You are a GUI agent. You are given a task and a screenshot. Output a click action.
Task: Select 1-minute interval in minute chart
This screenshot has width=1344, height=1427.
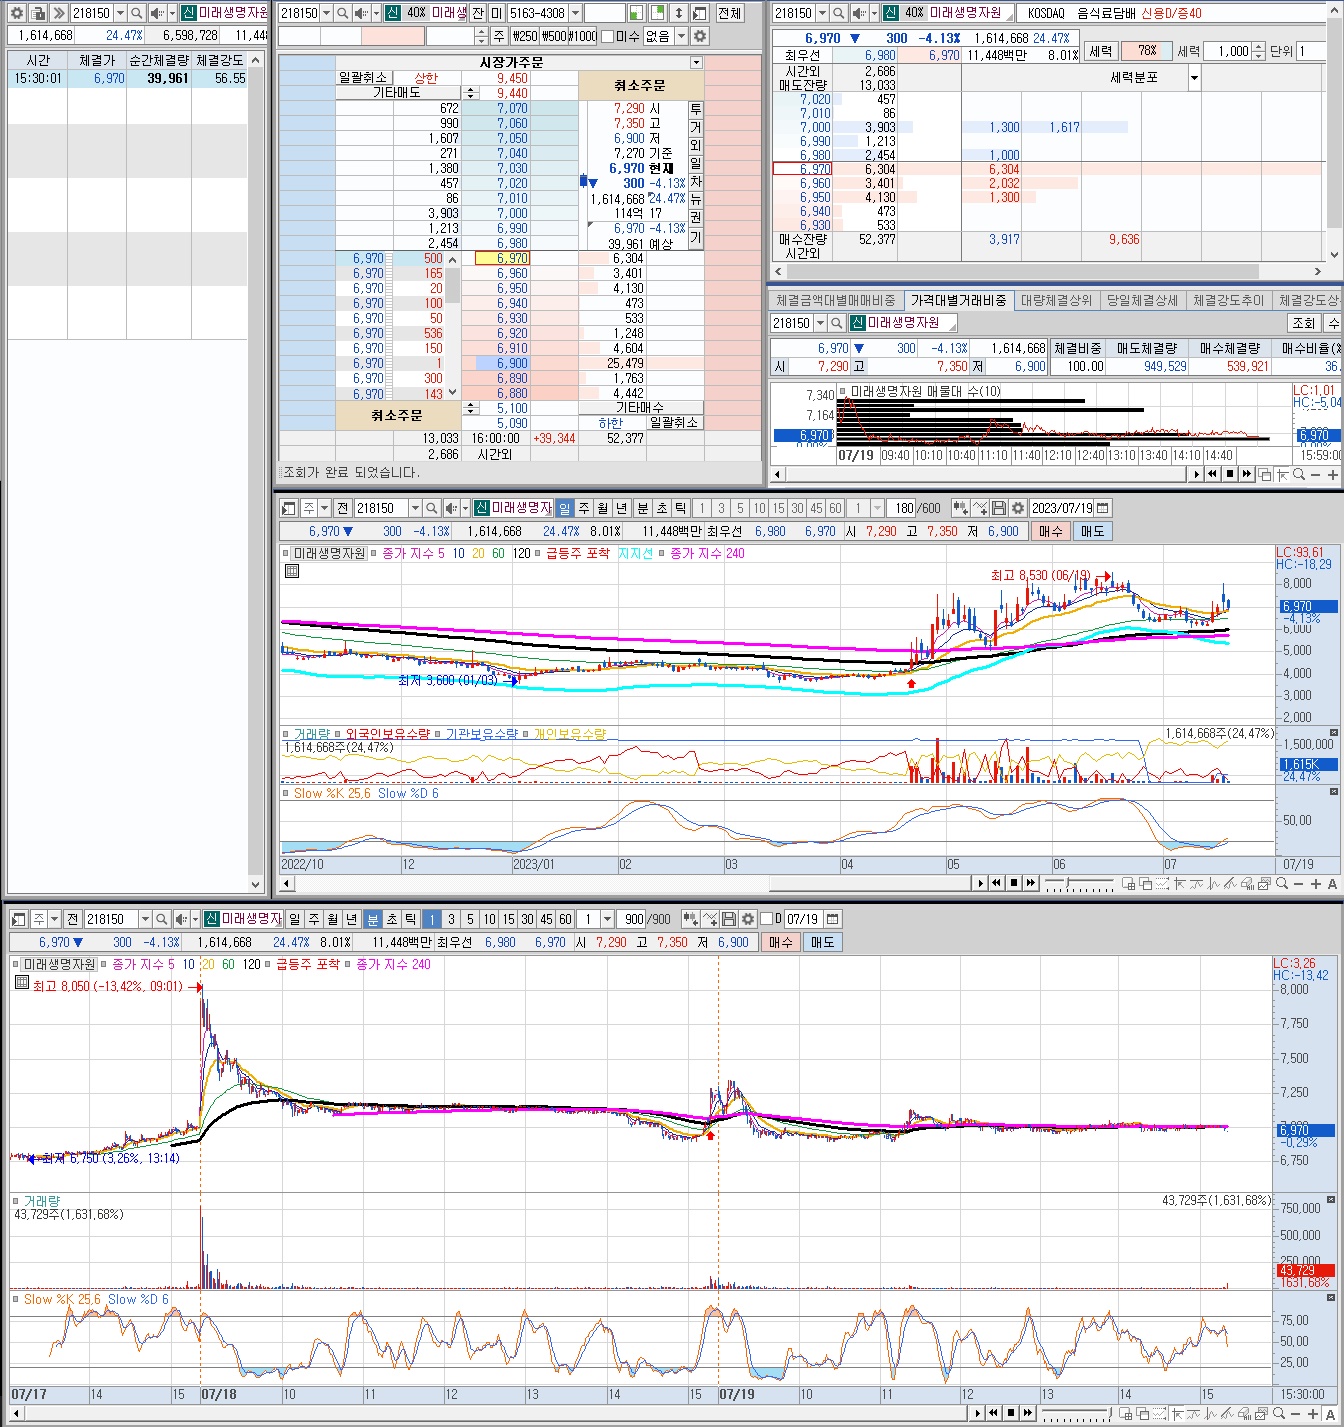pos(431,919)
